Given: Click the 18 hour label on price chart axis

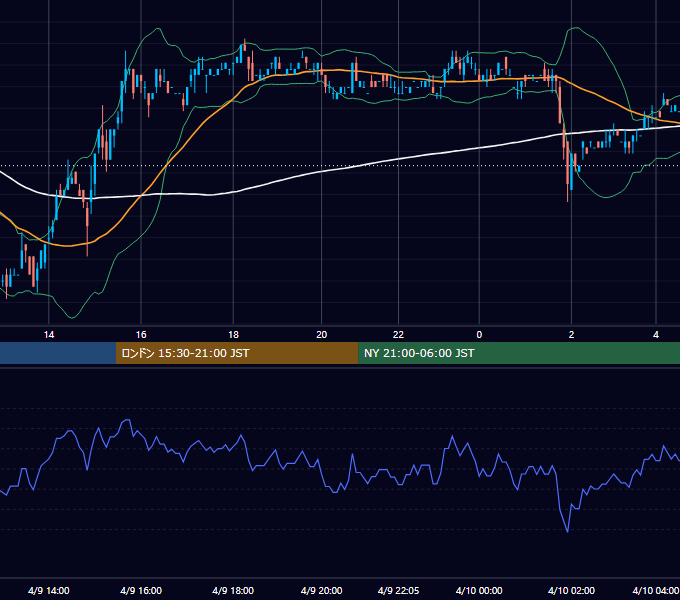Looking at the screenshot, I should point(233,335).
